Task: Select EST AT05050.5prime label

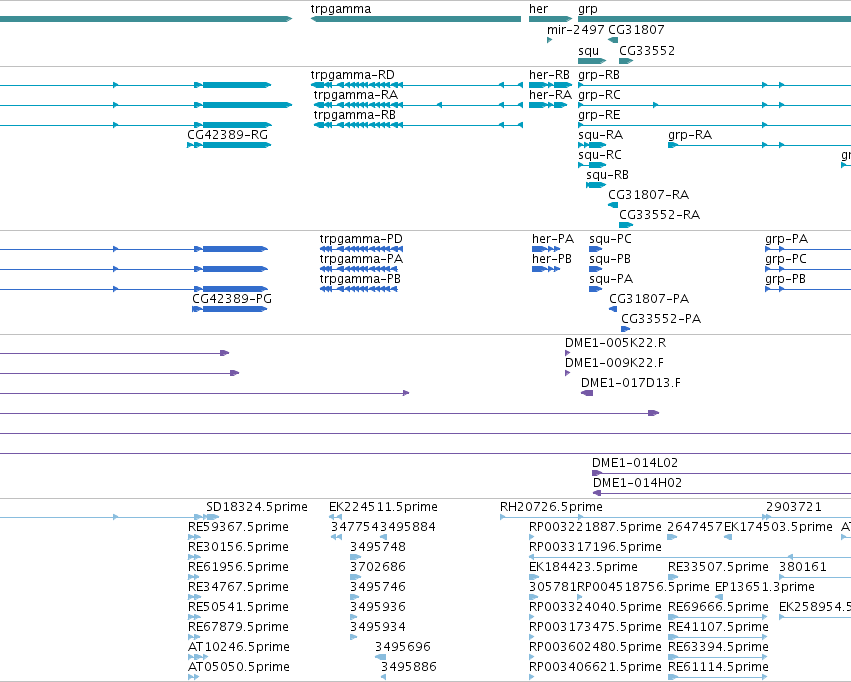Action: (x=239, y=667)
